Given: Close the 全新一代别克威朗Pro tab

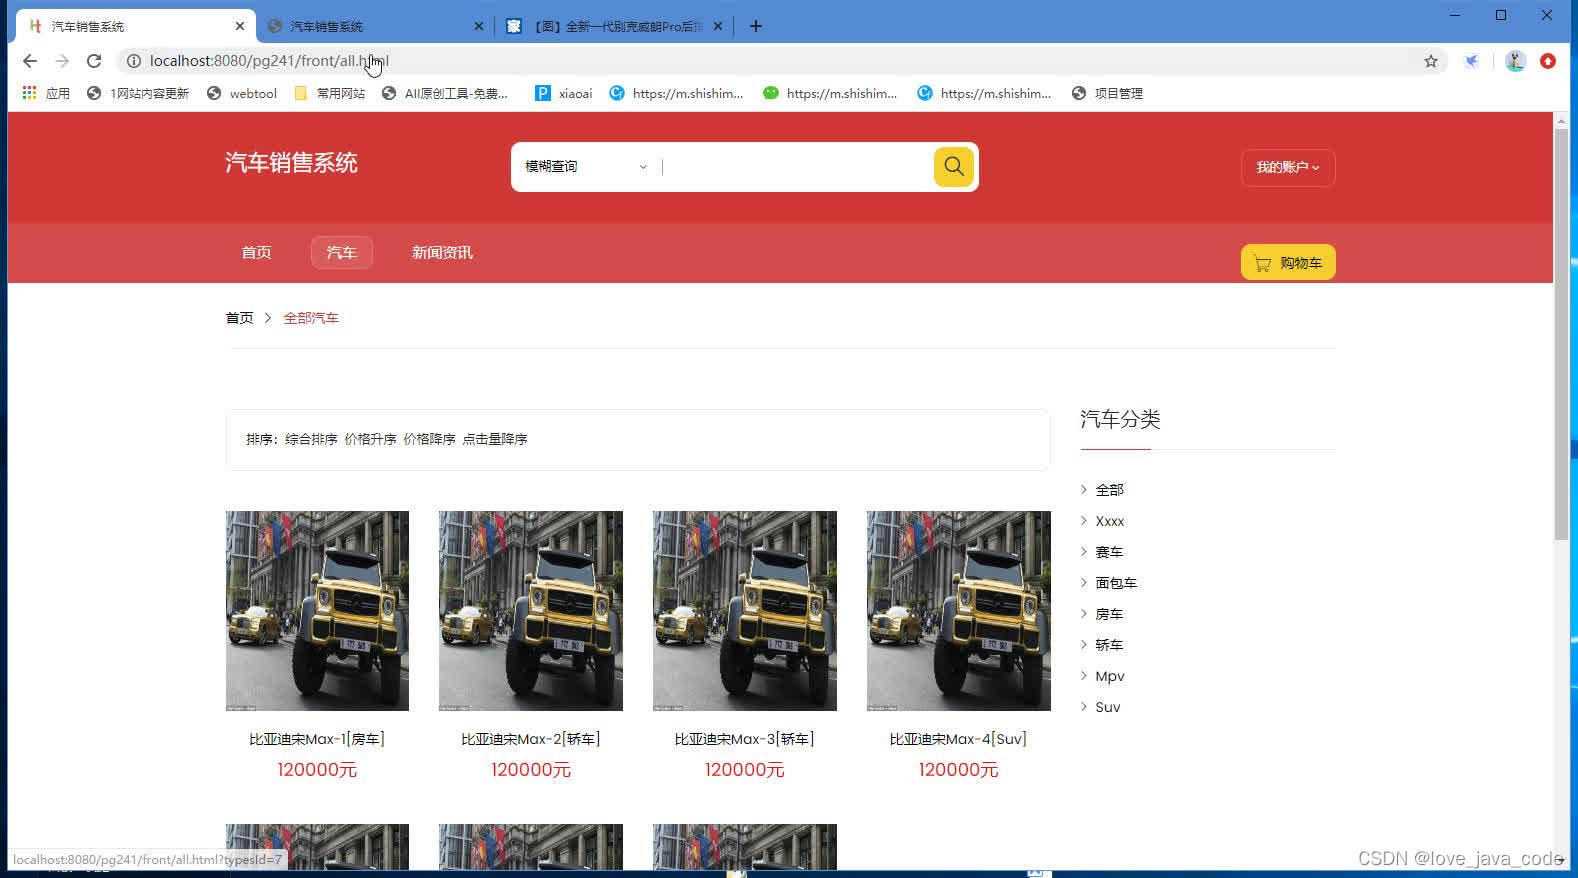Looking at the screenshot, I should 718,26.
